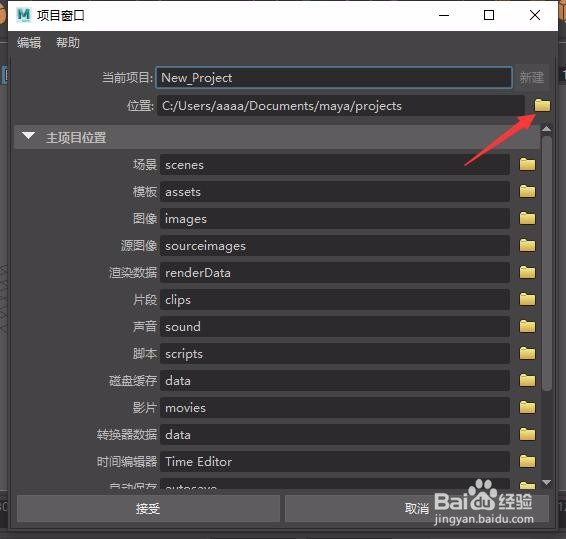Browse folder for assets row
Image resolution: width=566 pixels, height=539 pixels.
(527, 191)
